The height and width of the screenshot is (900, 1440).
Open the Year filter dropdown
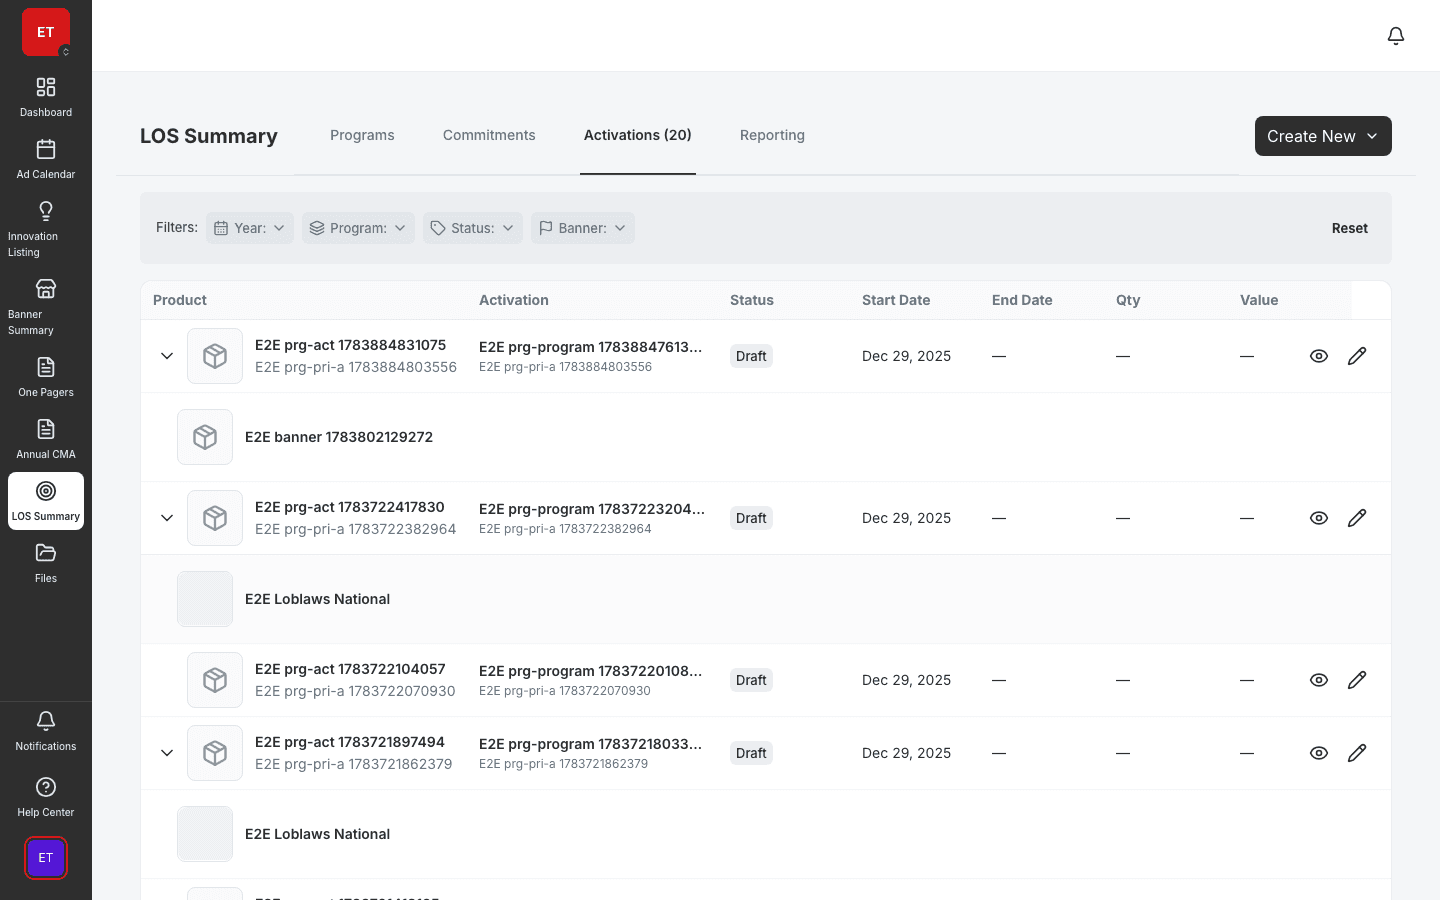click(250, 228)
